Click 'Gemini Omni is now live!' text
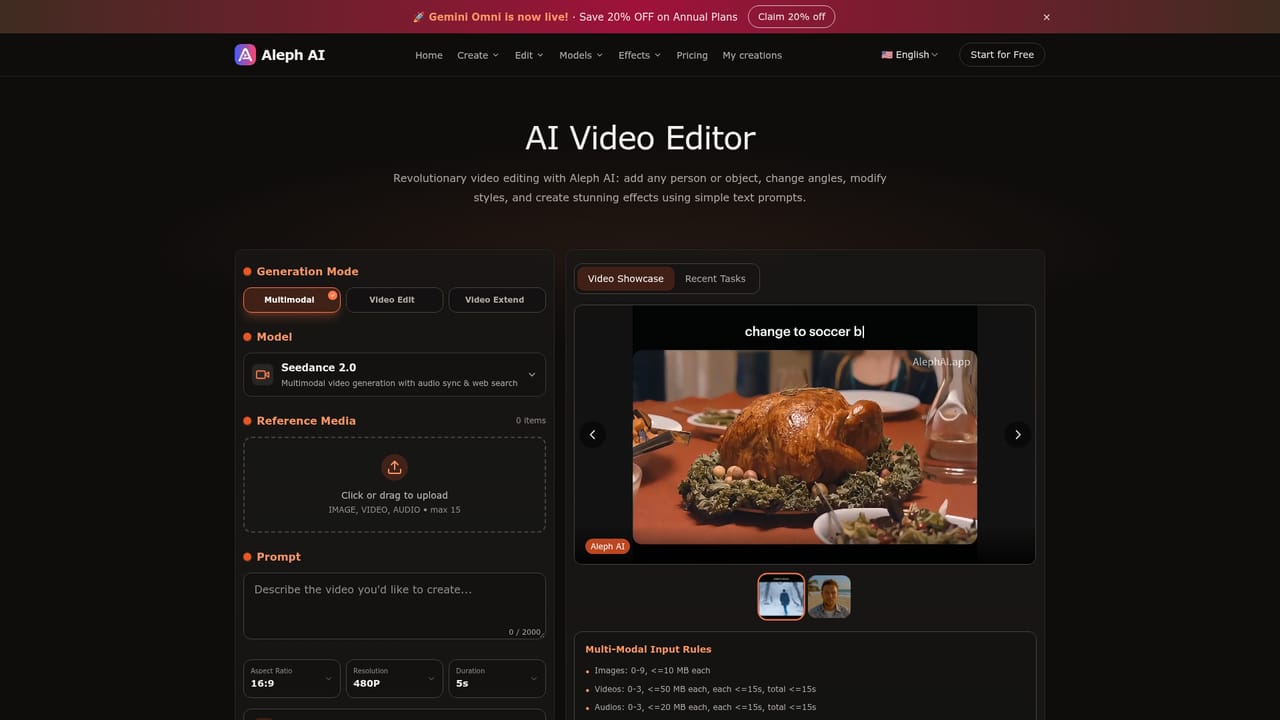 499,17
